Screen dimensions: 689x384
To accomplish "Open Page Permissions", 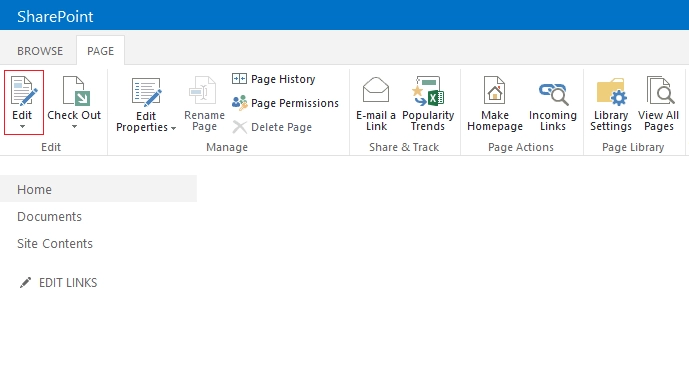I will [x=285, y=103].
